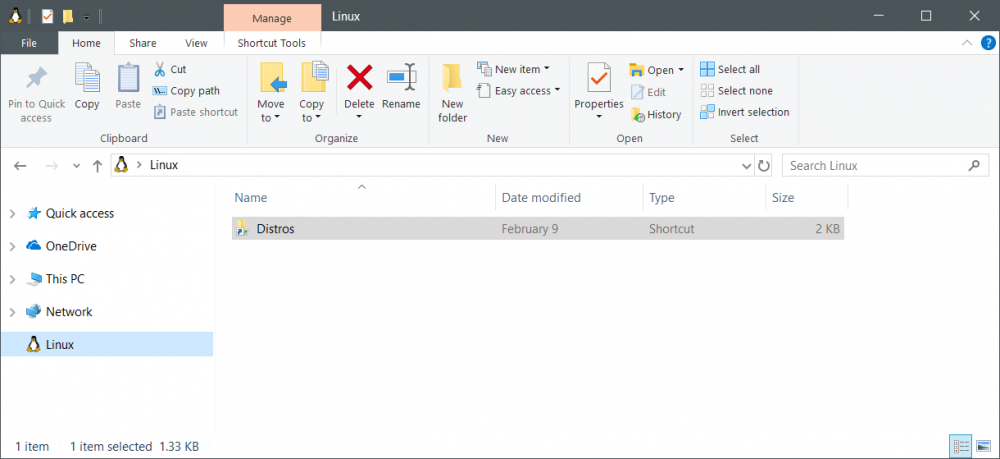Expand the Open dropdown arrow
This screenshot has width=1000, height=459.
pyautogui.click(x=681, y=69)
